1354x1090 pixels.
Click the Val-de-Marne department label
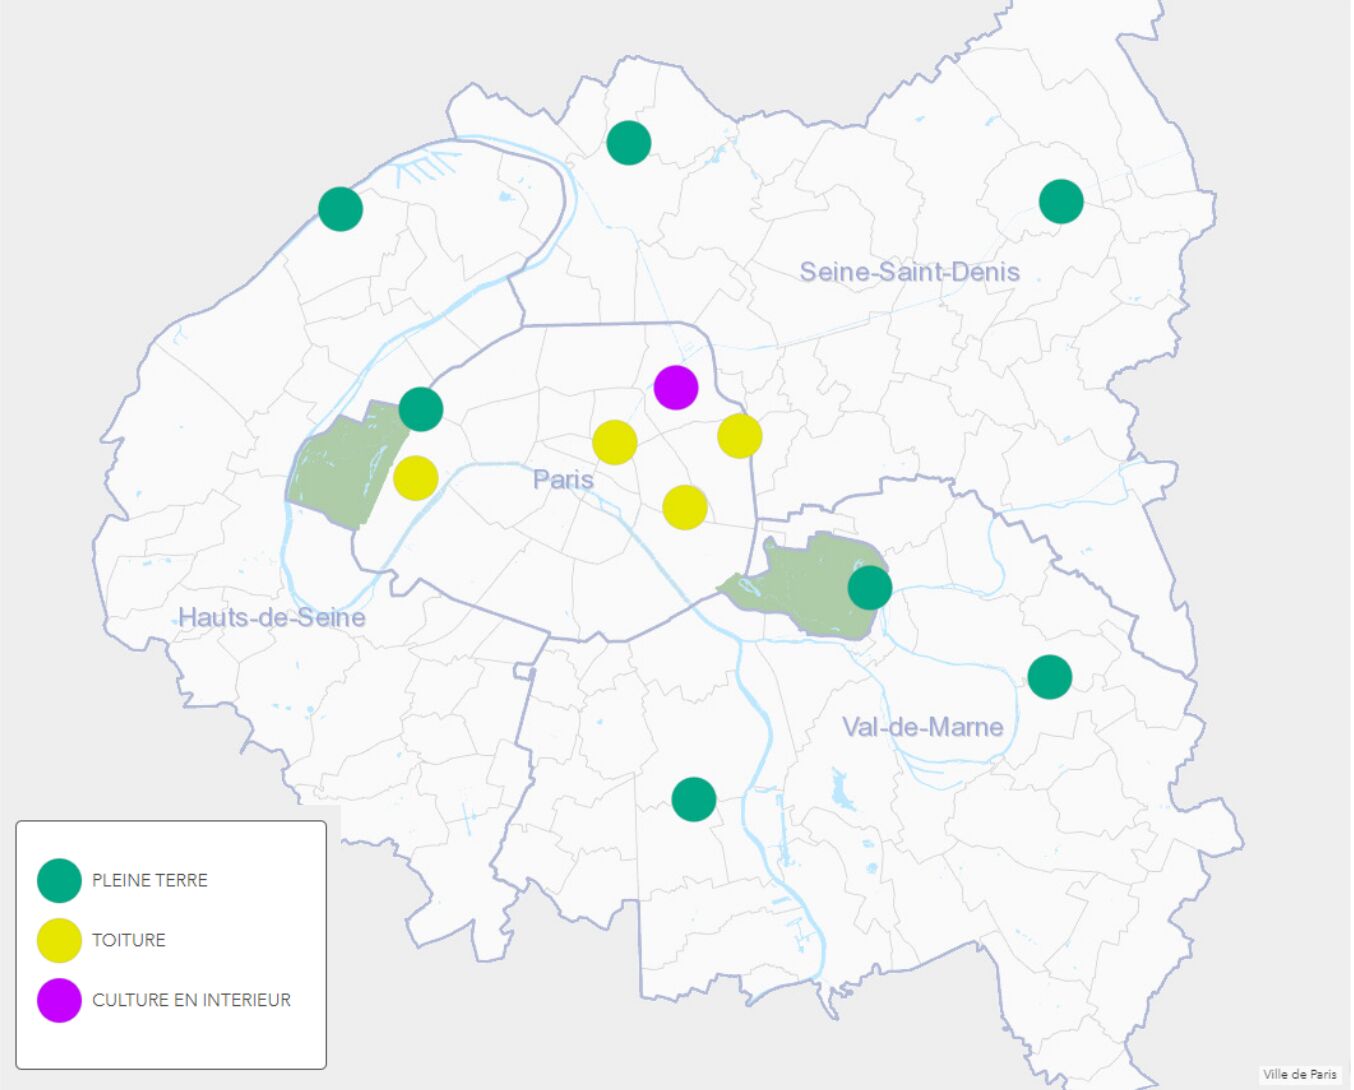922,727
